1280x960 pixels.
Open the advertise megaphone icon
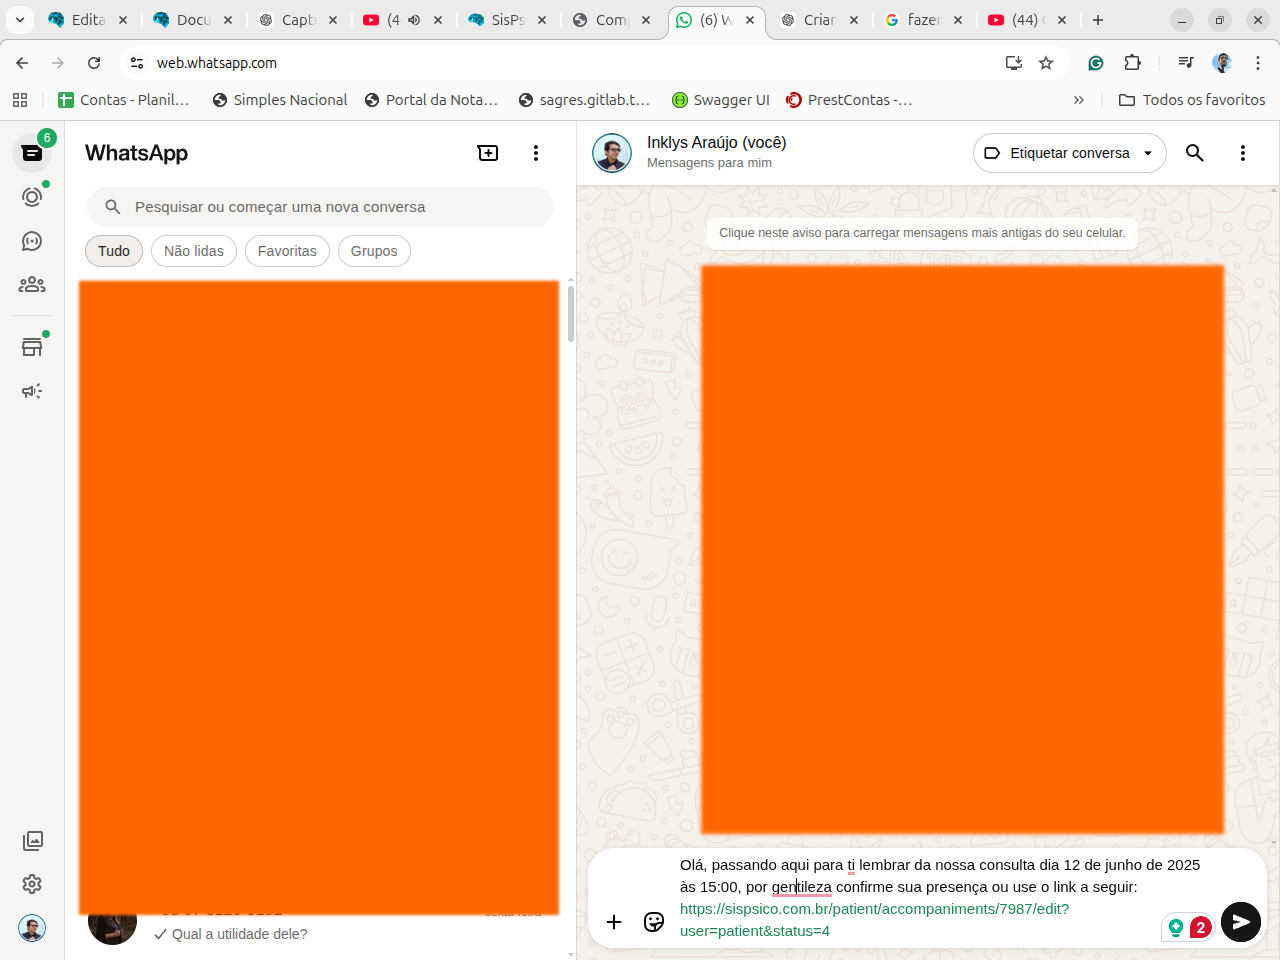point(32,391)
